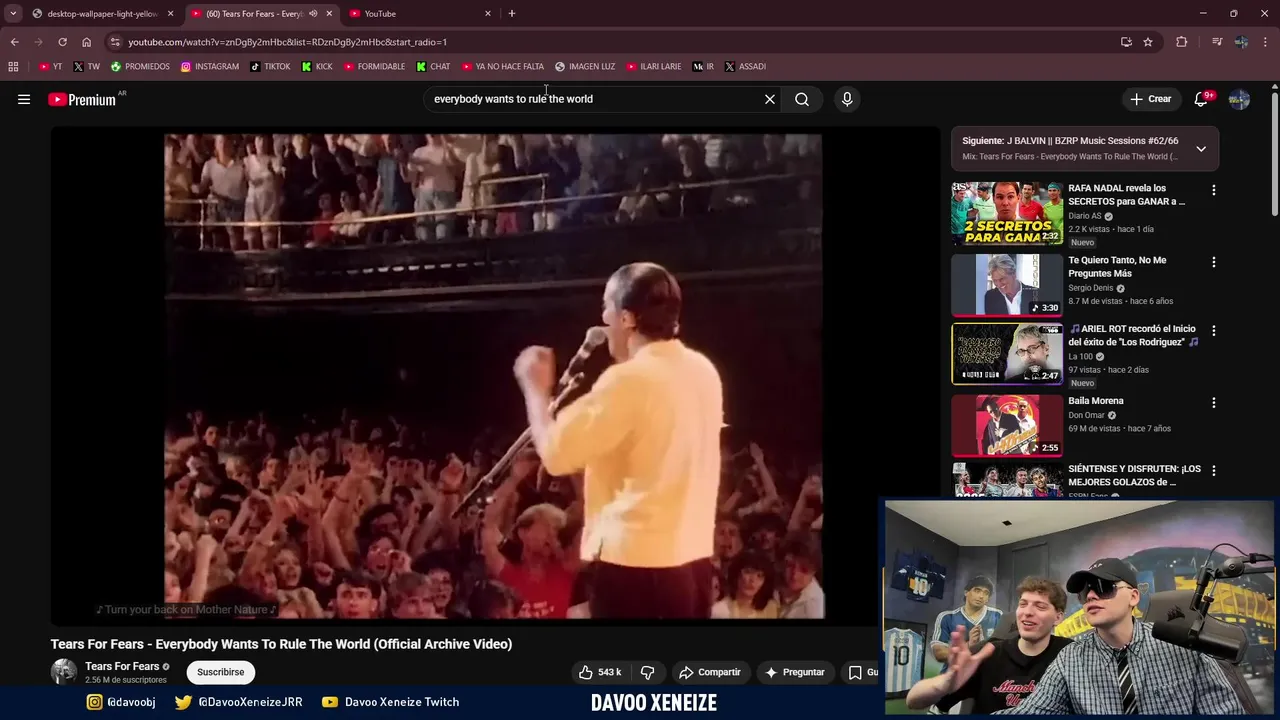The image size is (1280, 720).
Task: Open the YouTube account avatar menu
Action: click(x=1239, y=99)
